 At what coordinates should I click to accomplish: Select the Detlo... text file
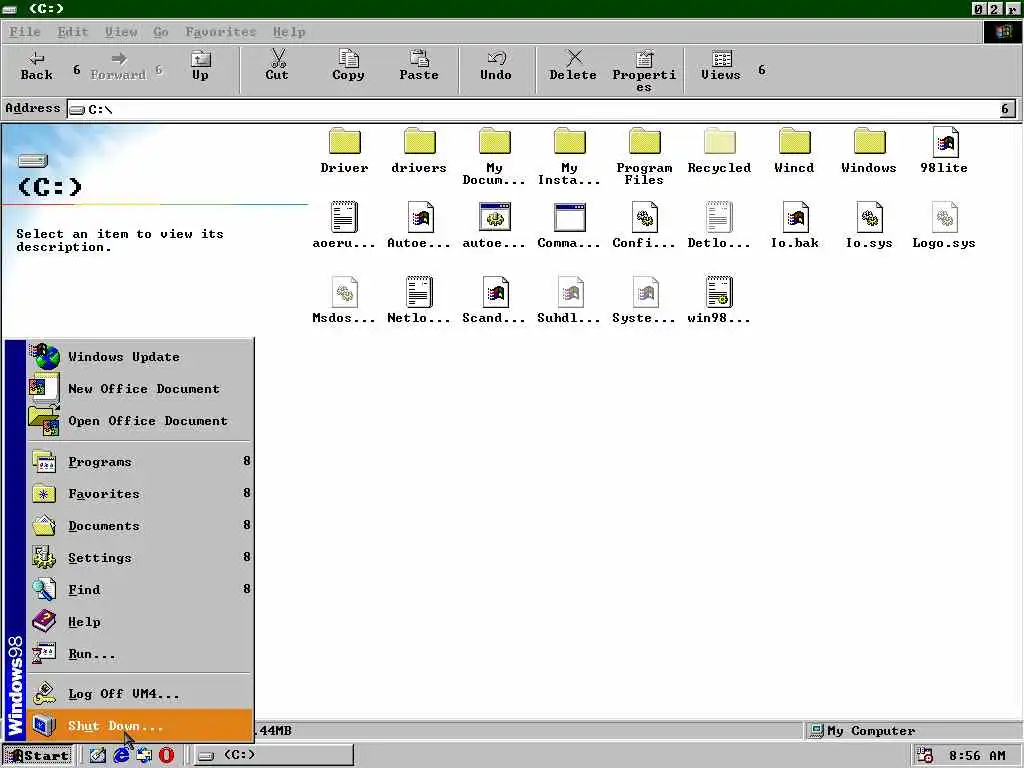click(x=719, y=226)
